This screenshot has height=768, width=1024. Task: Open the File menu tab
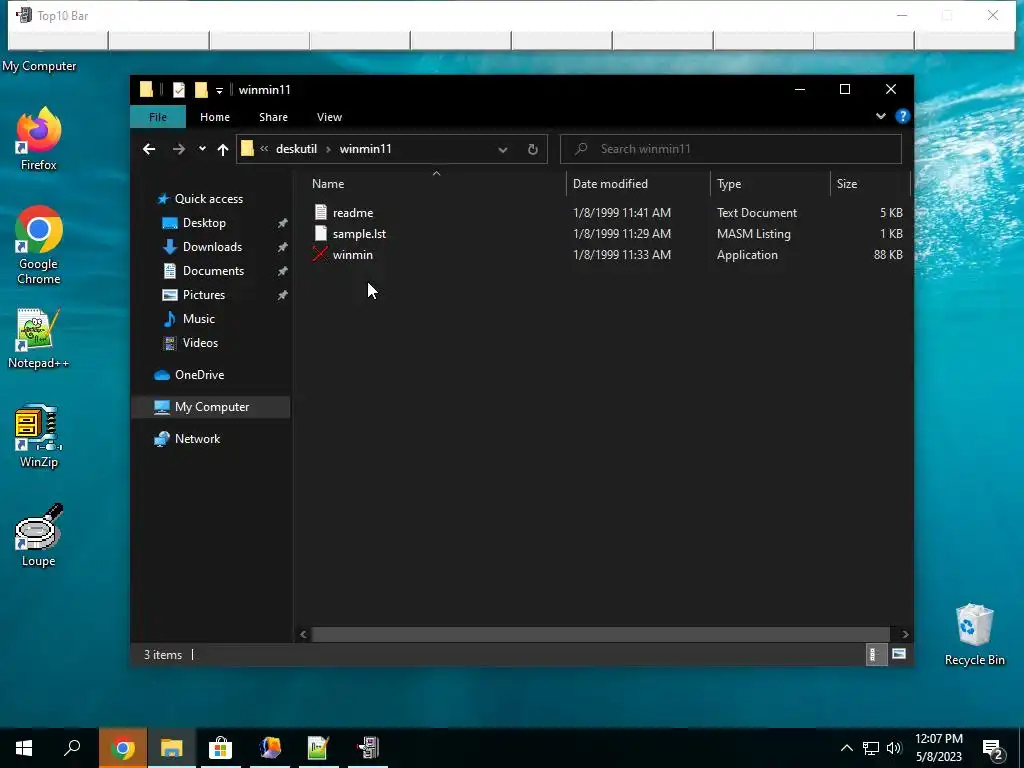tap(158, 117)
